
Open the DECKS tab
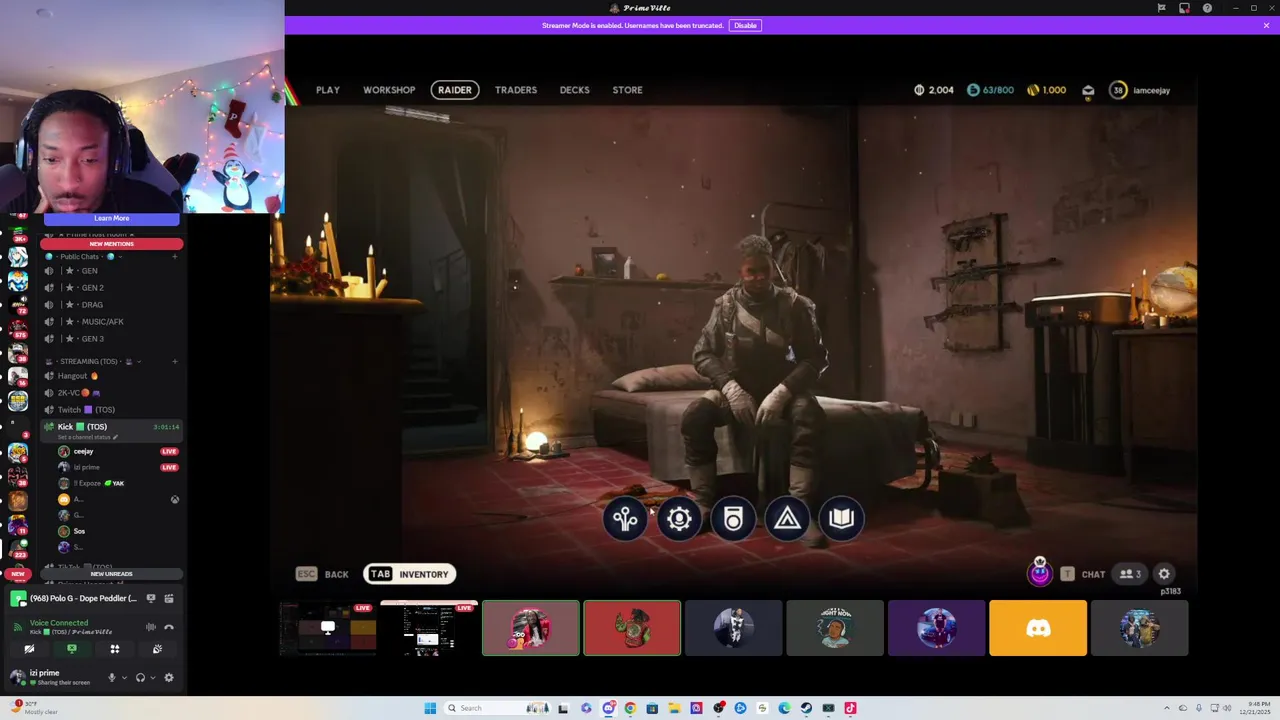click(574, 90)
